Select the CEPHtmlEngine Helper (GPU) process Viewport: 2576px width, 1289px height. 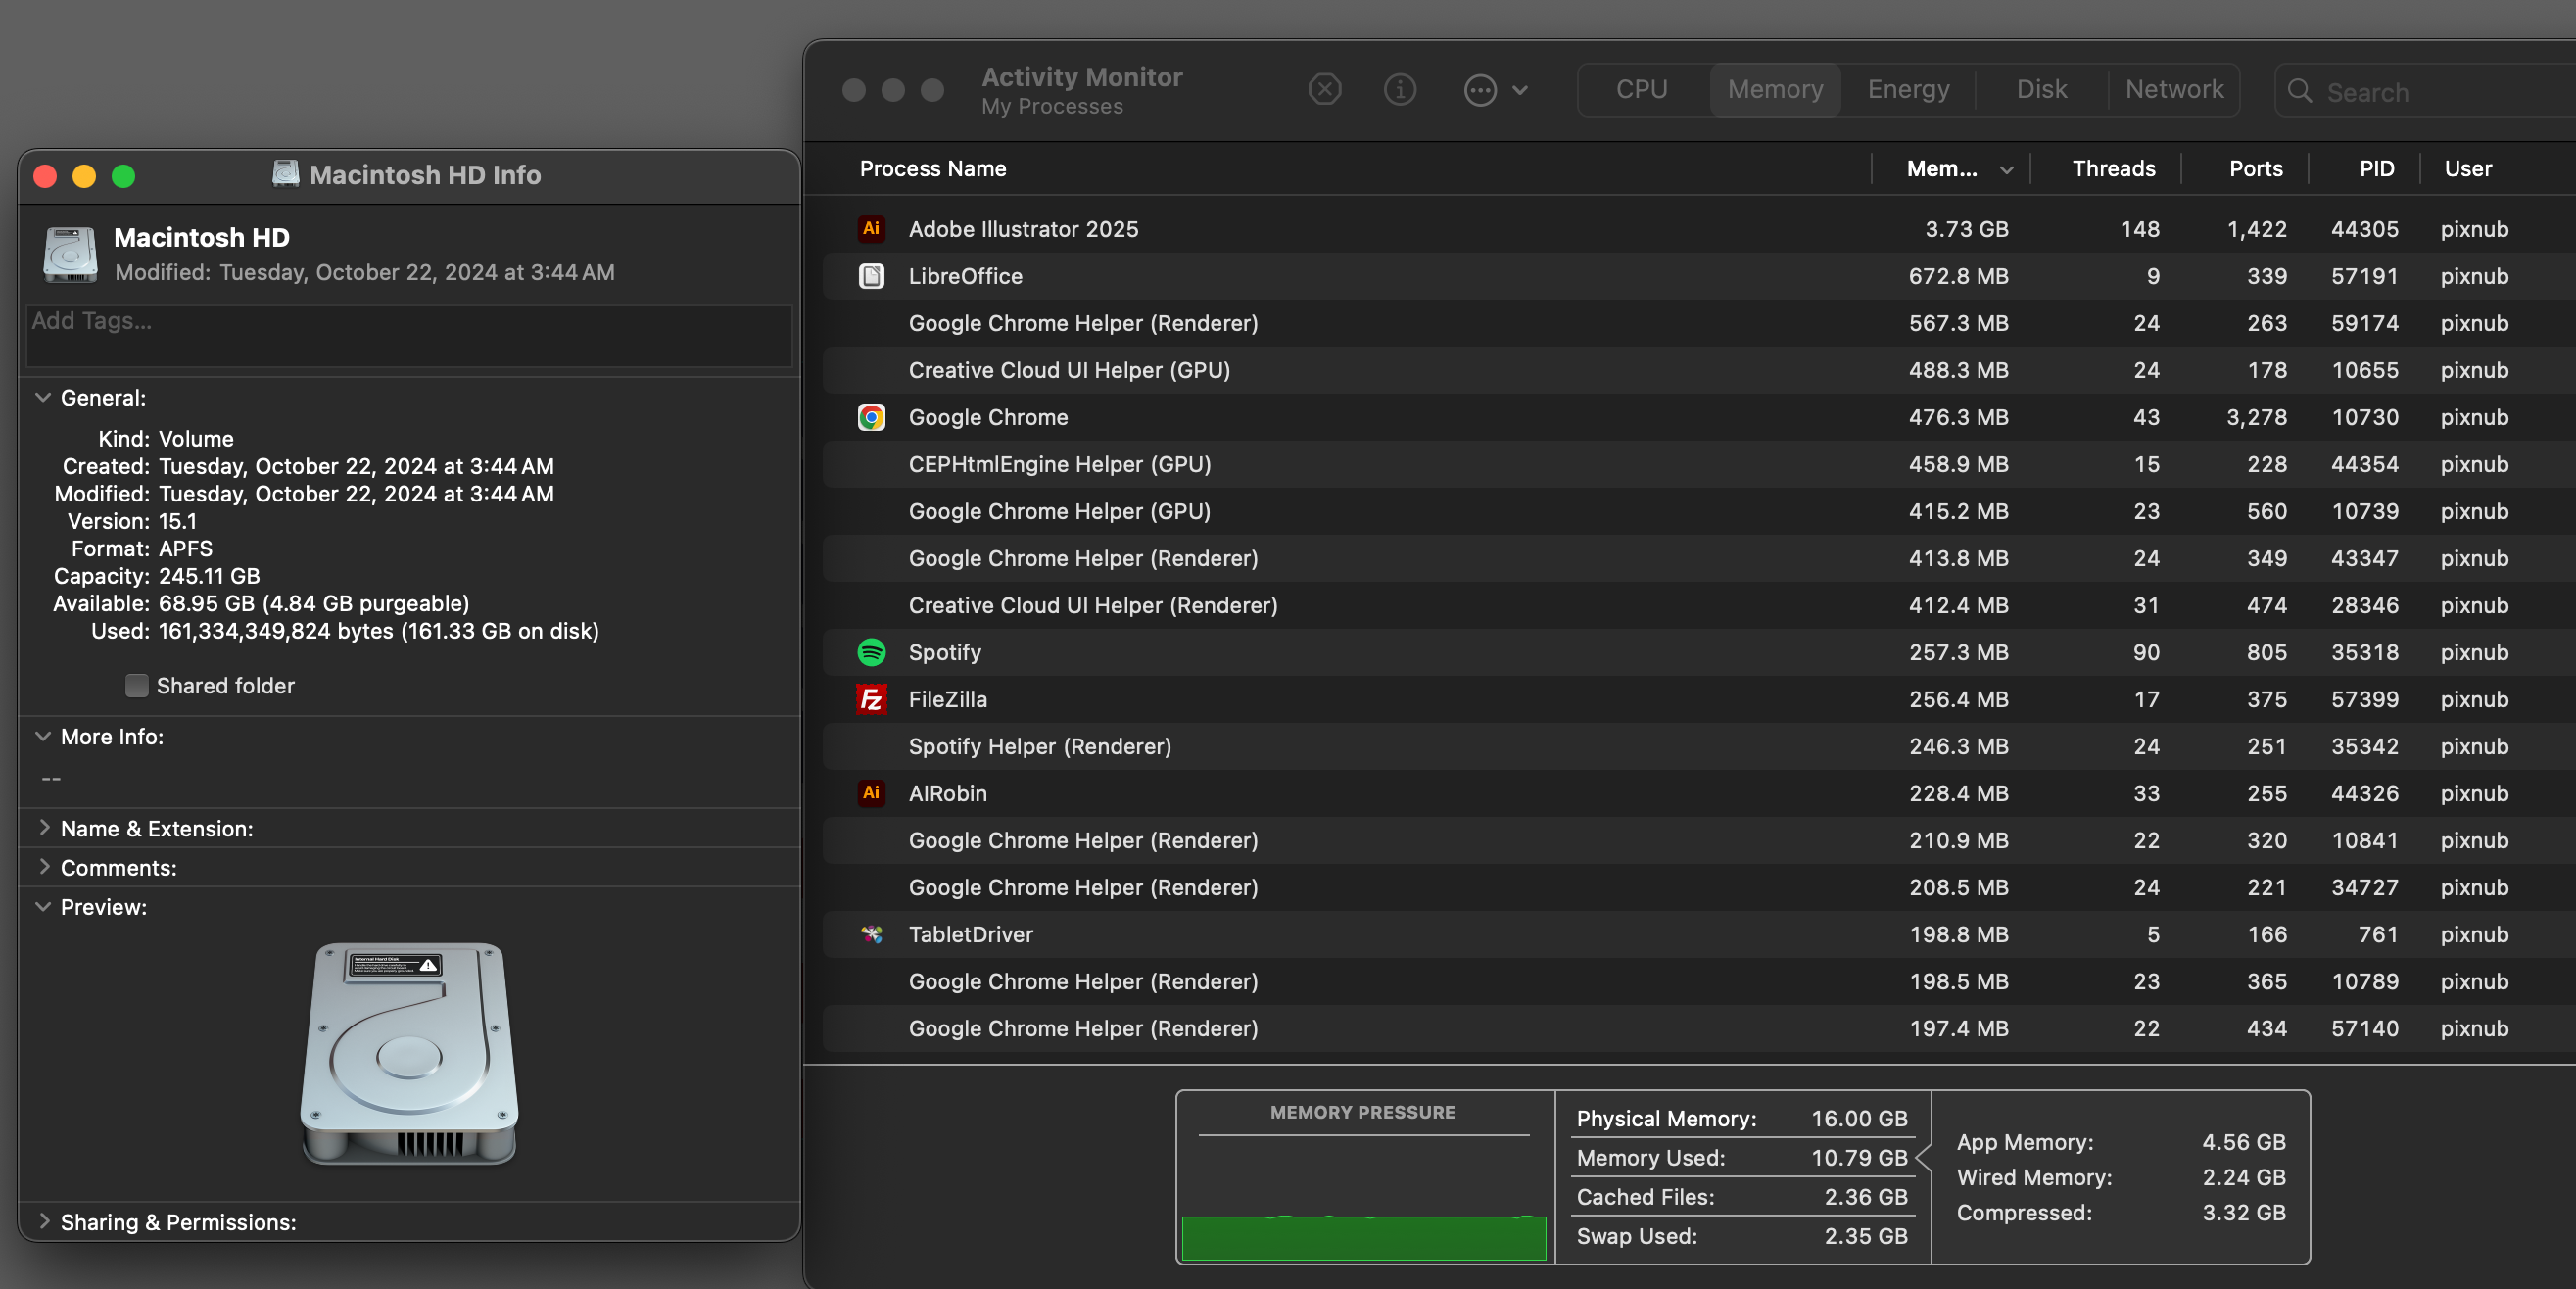(1699, 464)
